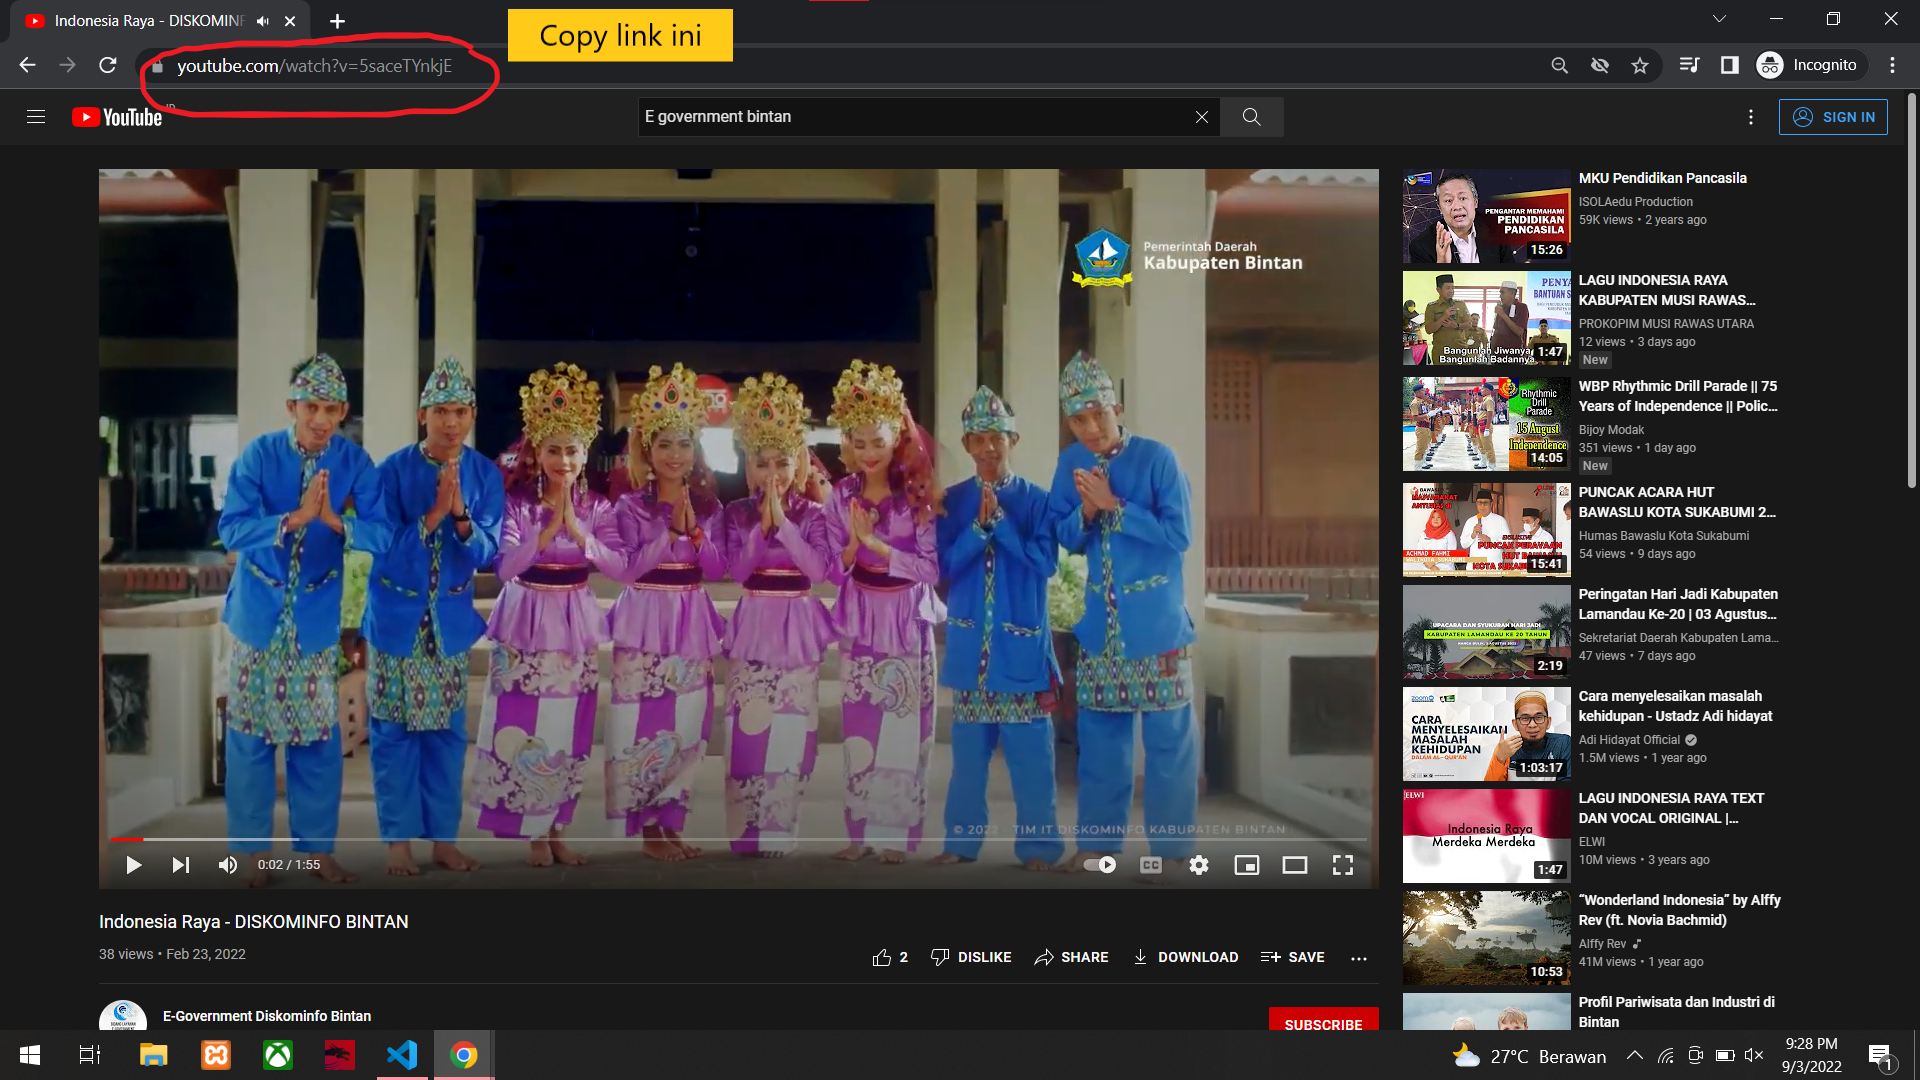This screenshot has height=1080, width=1920.
Task: Open Puncak Acara HUT Bawaslu title
Action: pyautogui.click(x=1677, y=502)
